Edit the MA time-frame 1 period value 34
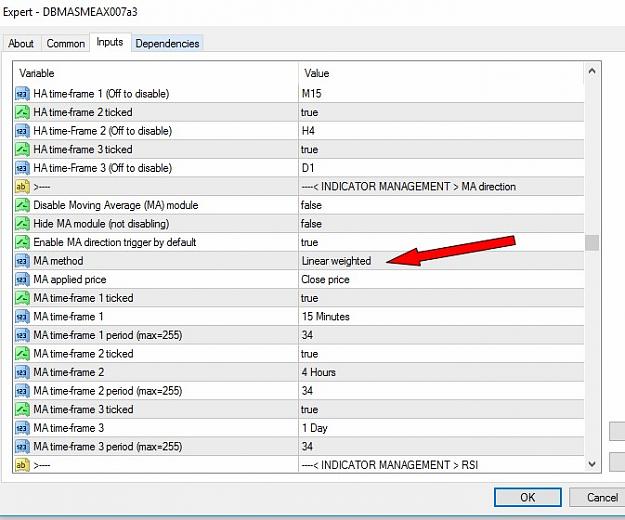 click(x=307, y=335)
